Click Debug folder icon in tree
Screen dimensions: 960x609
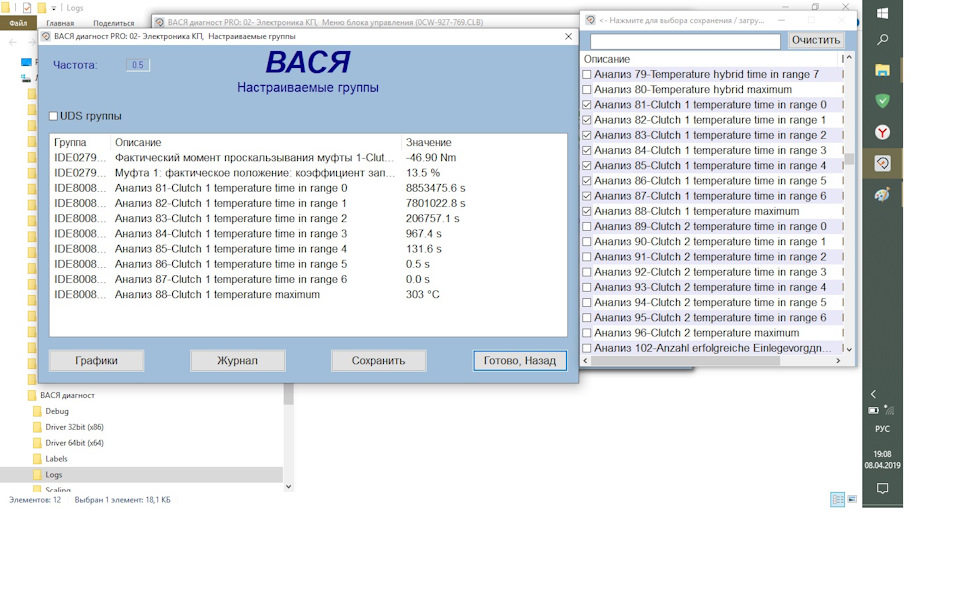click(37, 411)
